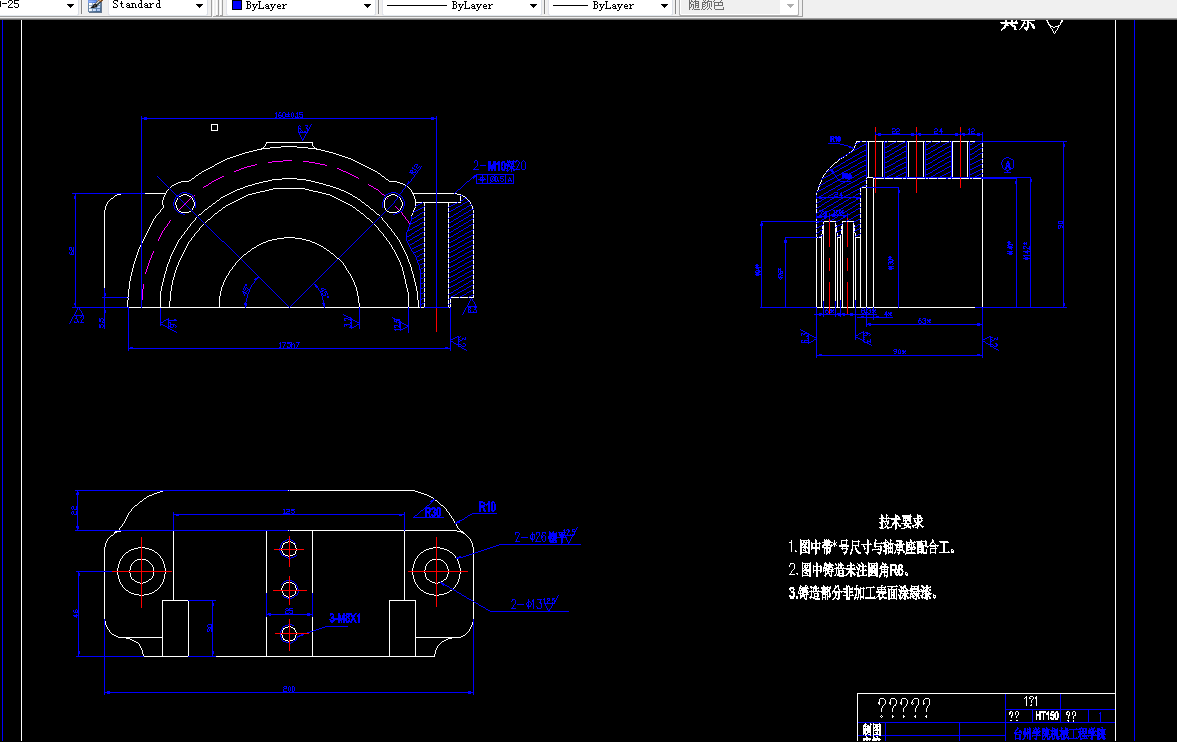
Task: Click the small white grip square above front view
Action: 214,127
